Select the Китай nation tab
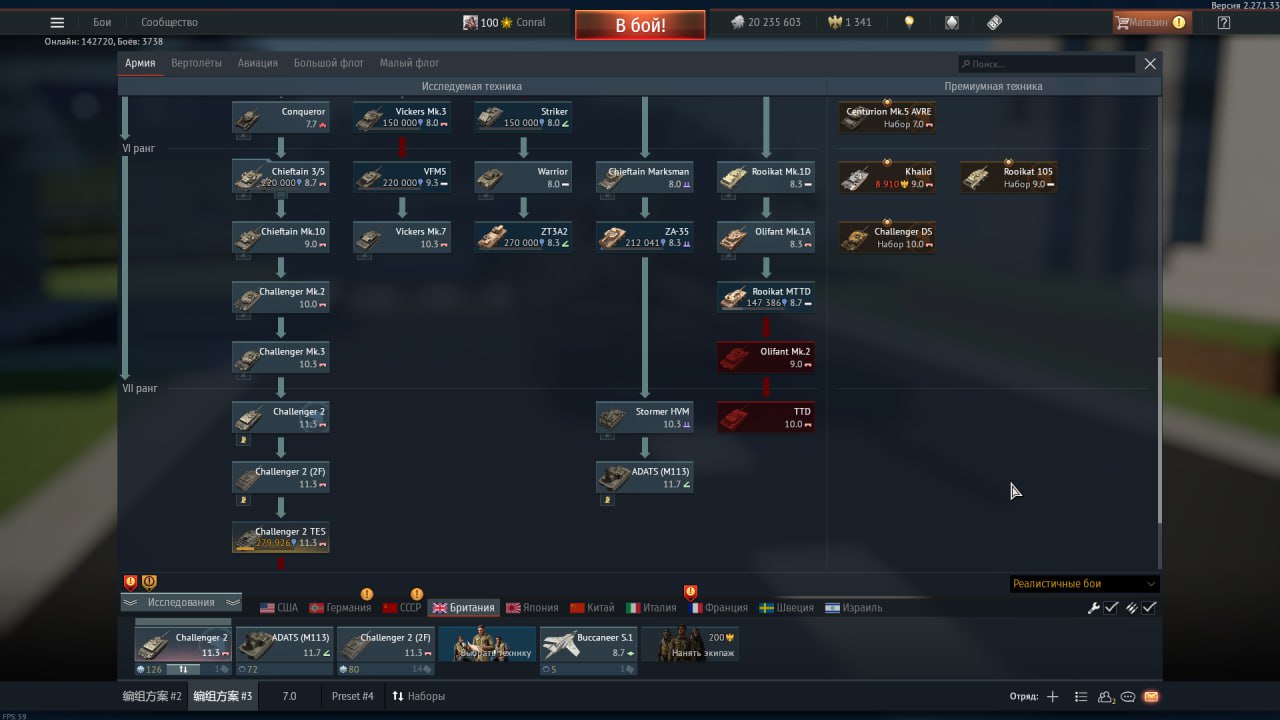 [x=592, y=608]
